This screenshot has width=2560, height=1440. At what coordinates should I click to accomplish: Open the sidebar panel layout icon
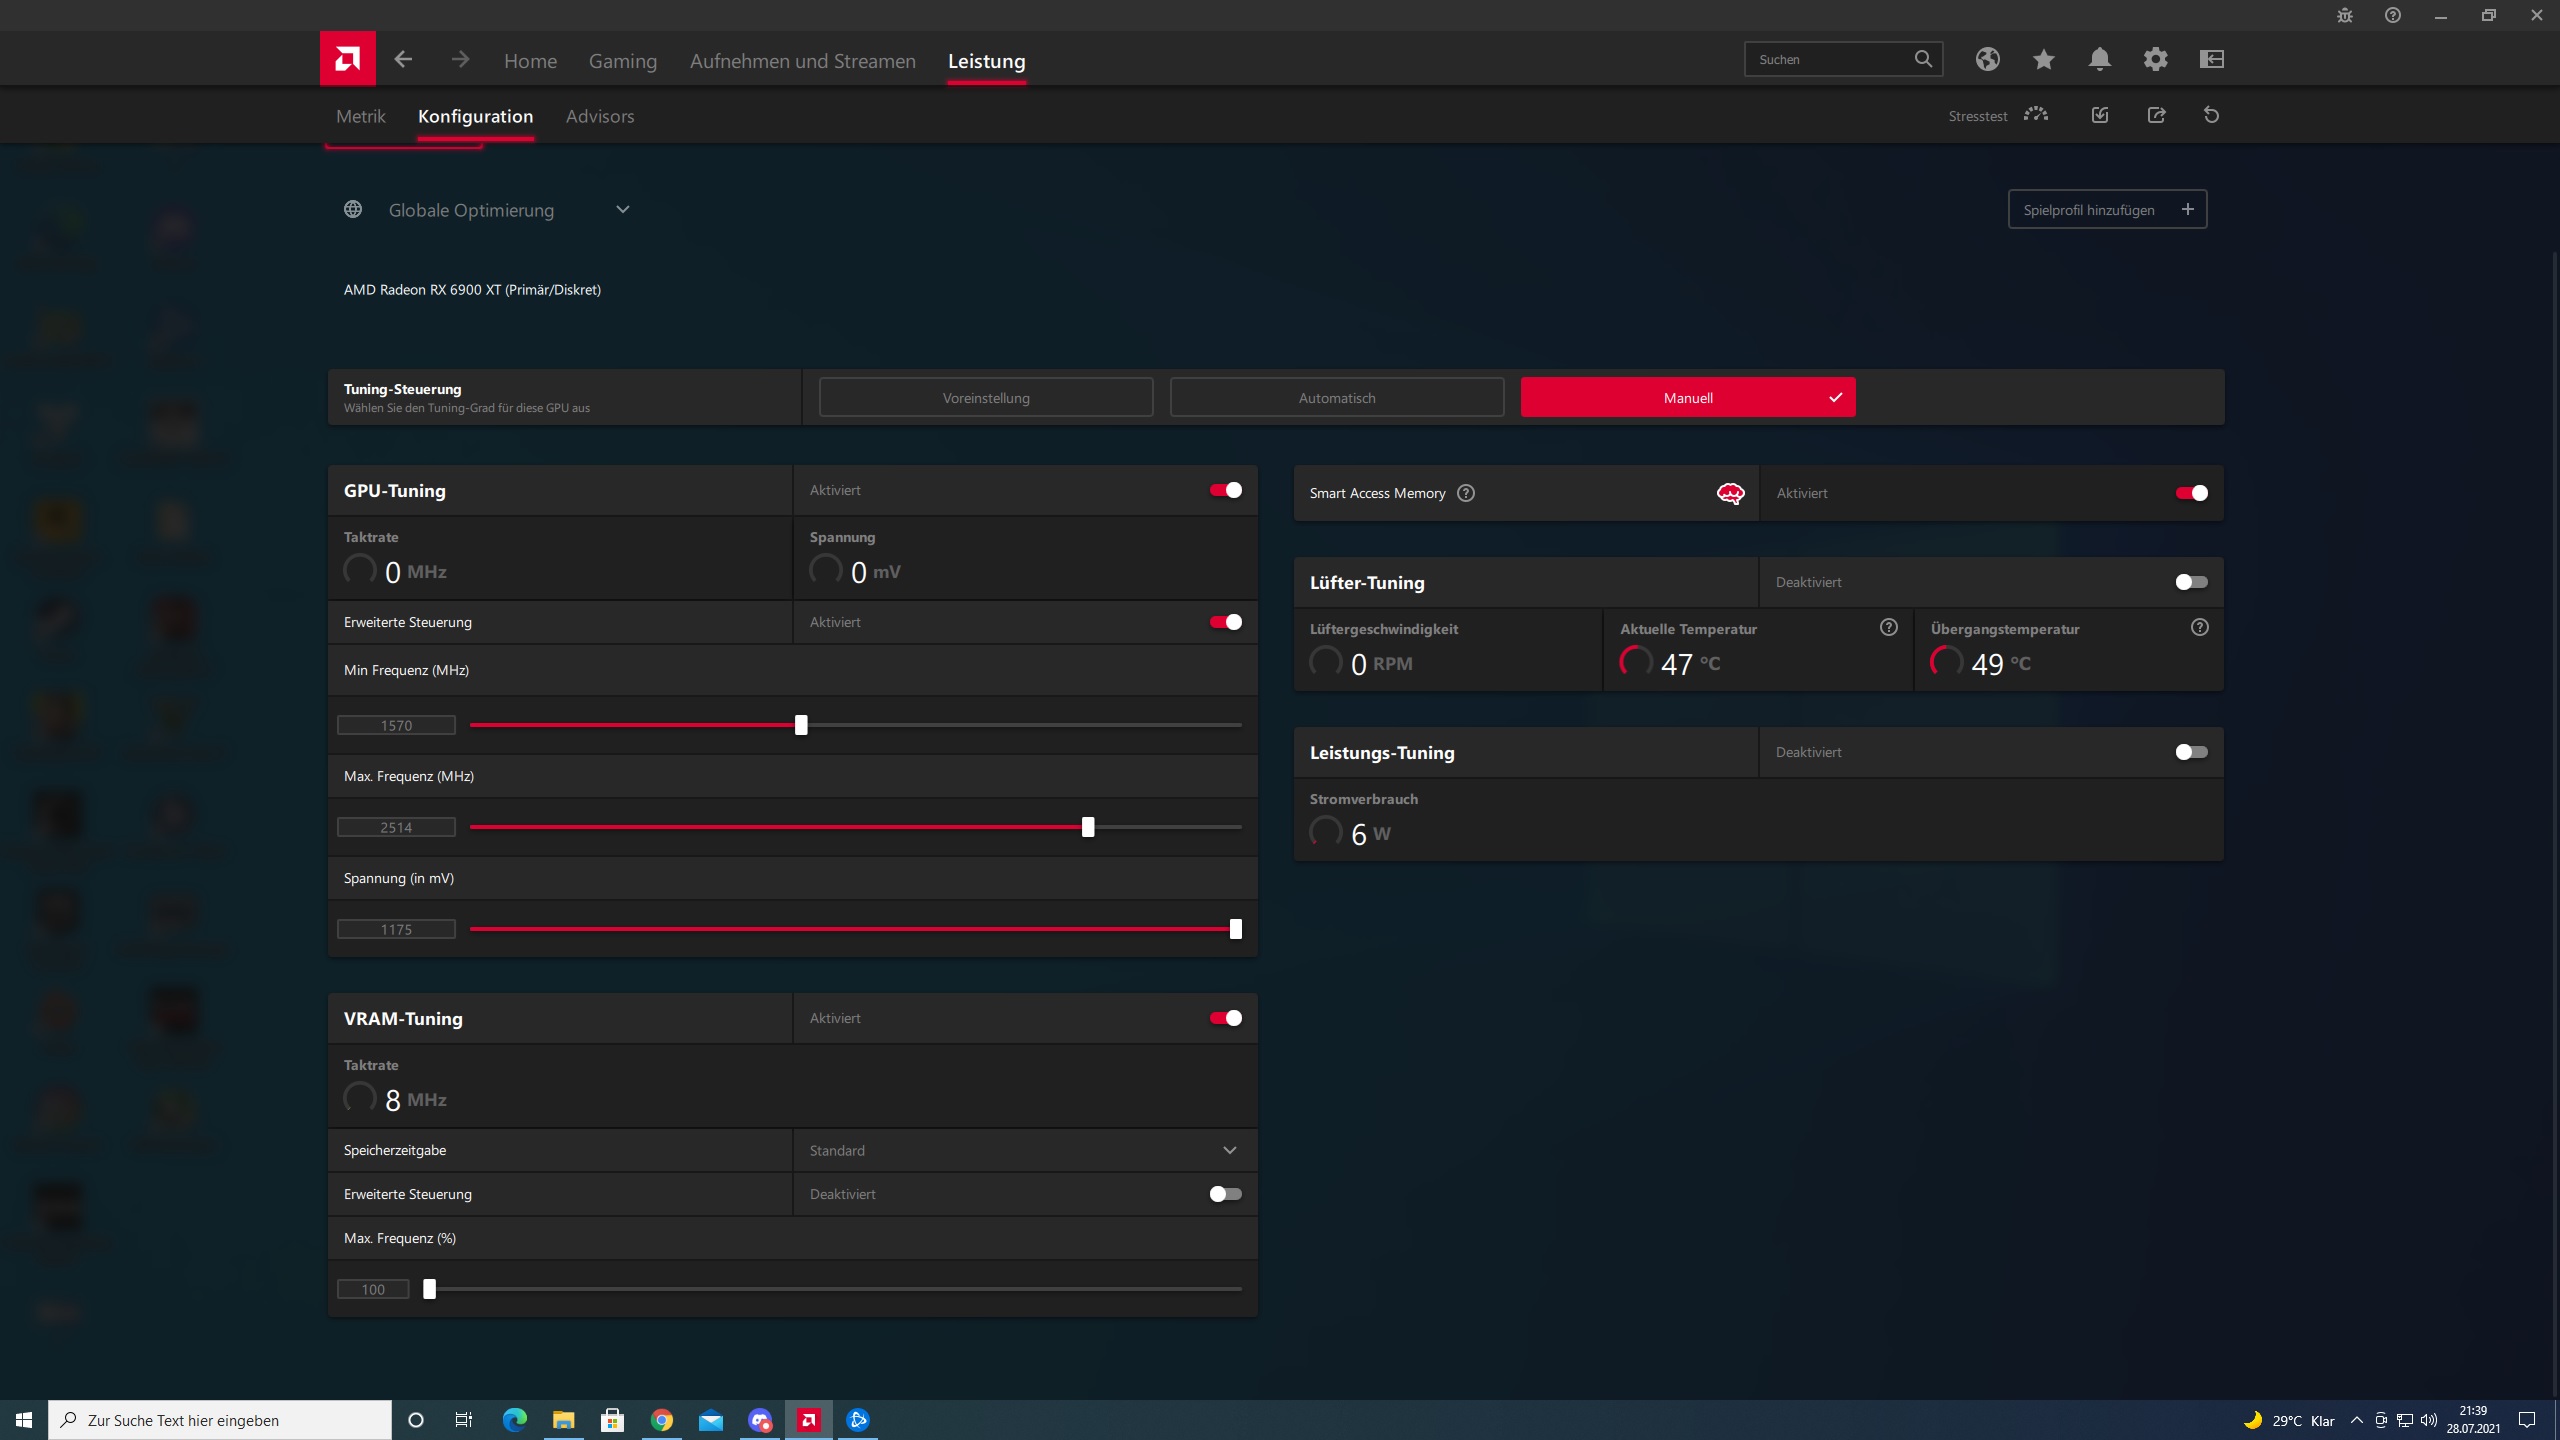click(x=2211, y=59)
